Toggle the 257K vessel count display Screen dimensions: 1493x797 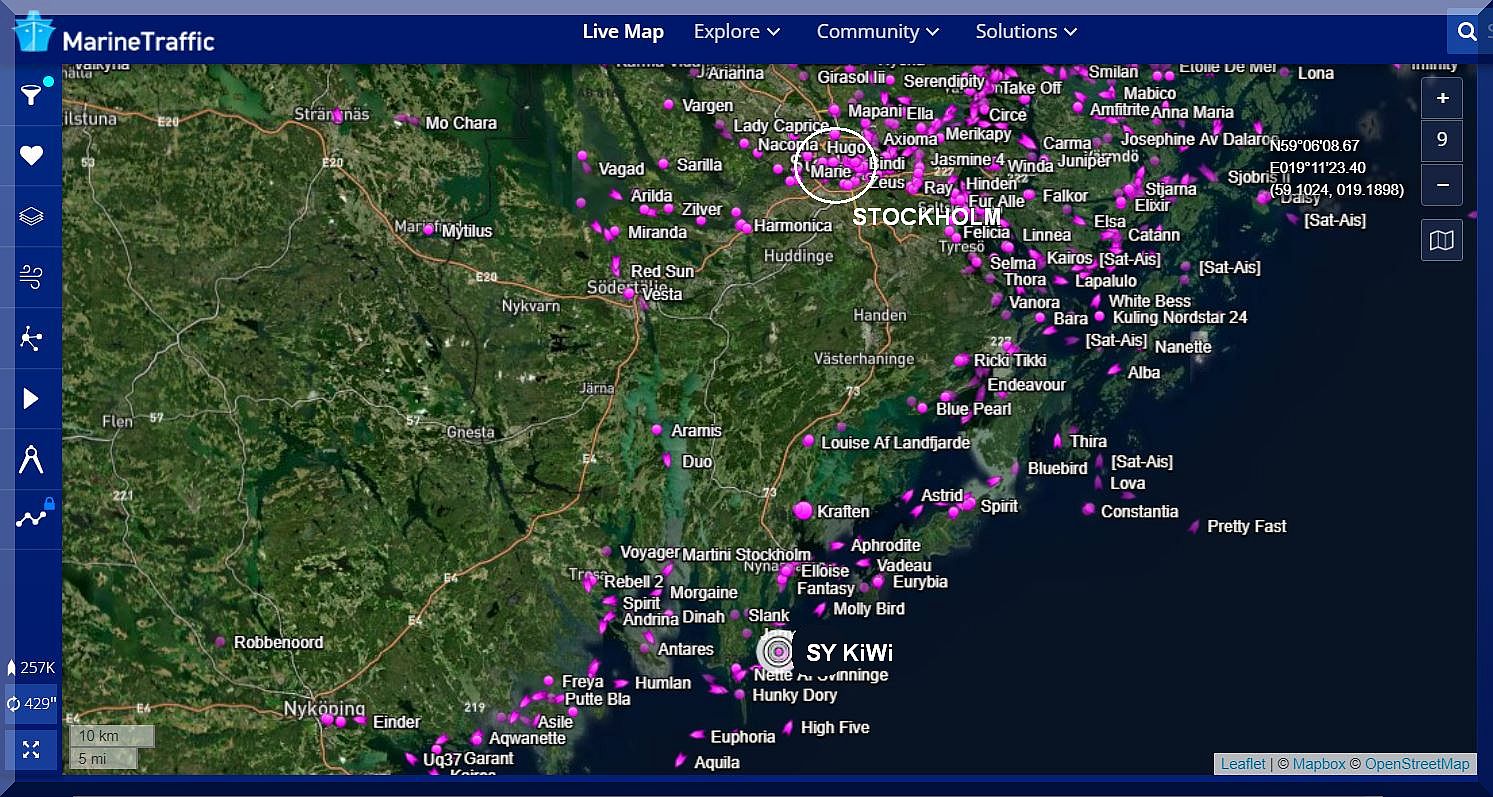click(31, 667)
